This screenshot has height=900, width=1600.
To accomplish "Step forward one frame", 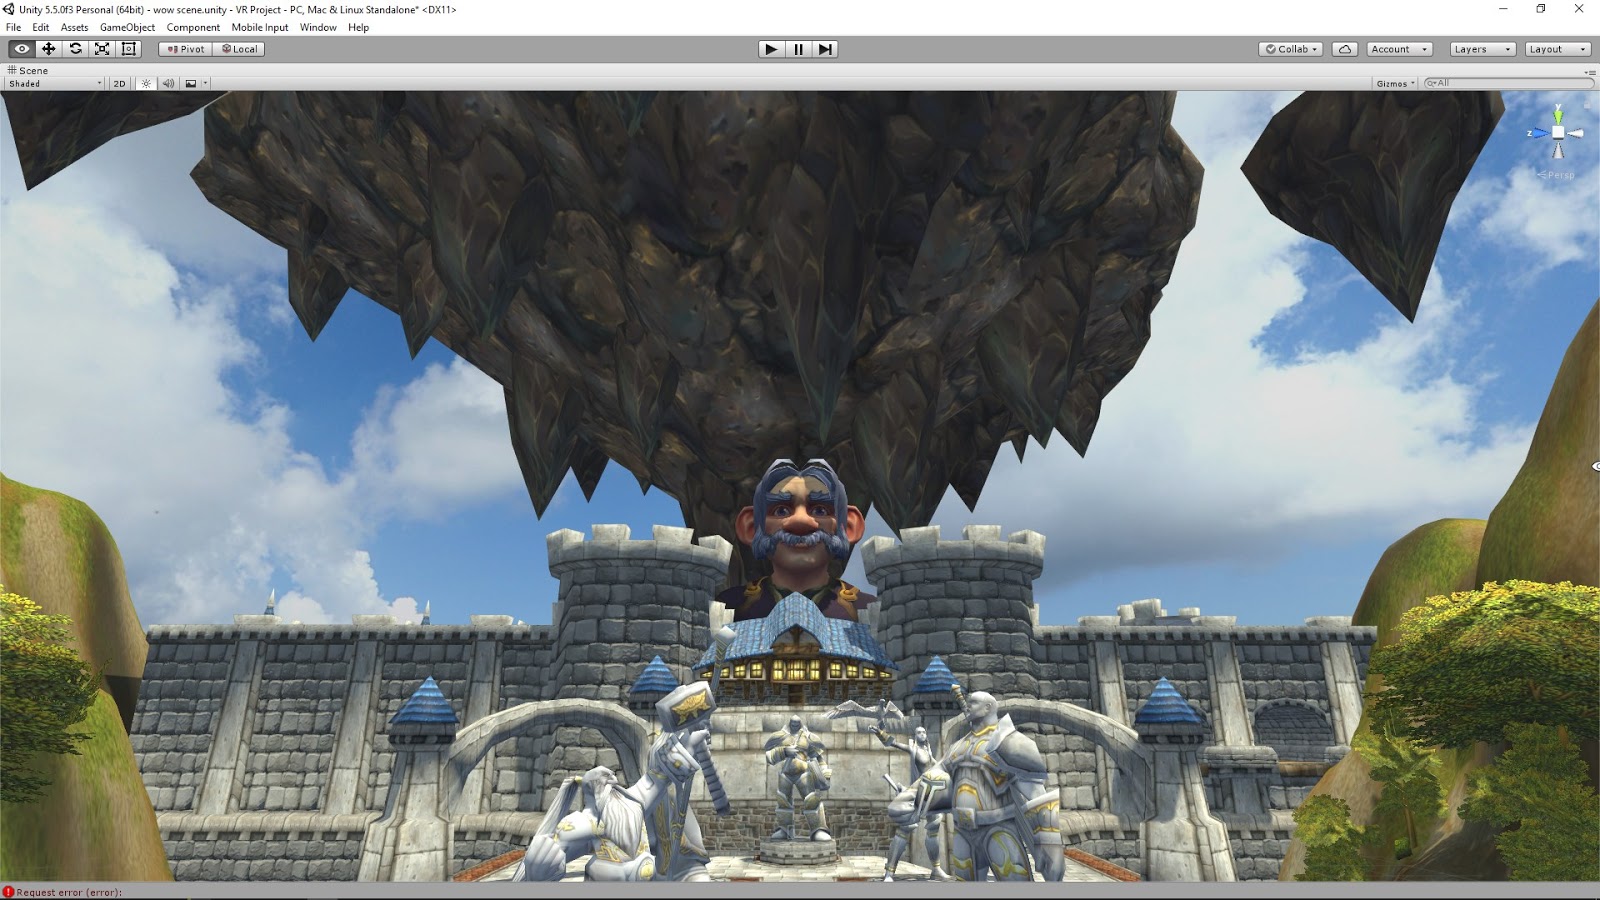I will pos(825,49).
